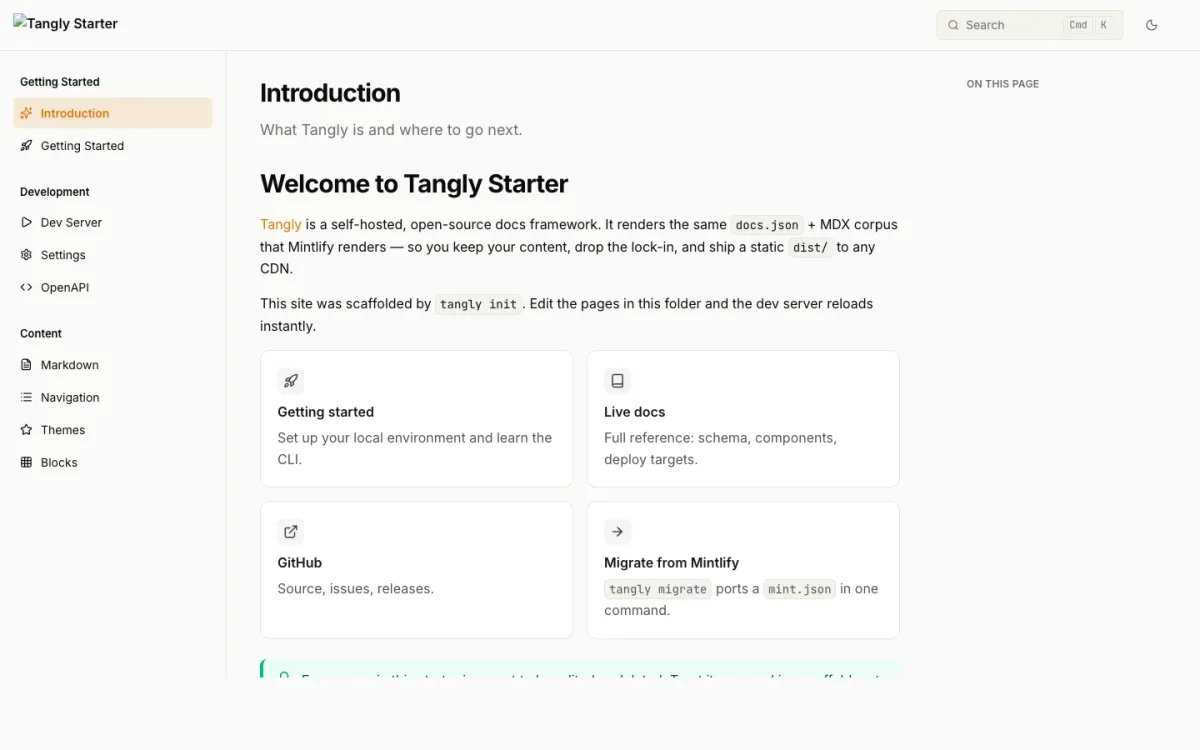Focus the Search input field
This screenshot has width=1200, height=750.
(1030, 25)
